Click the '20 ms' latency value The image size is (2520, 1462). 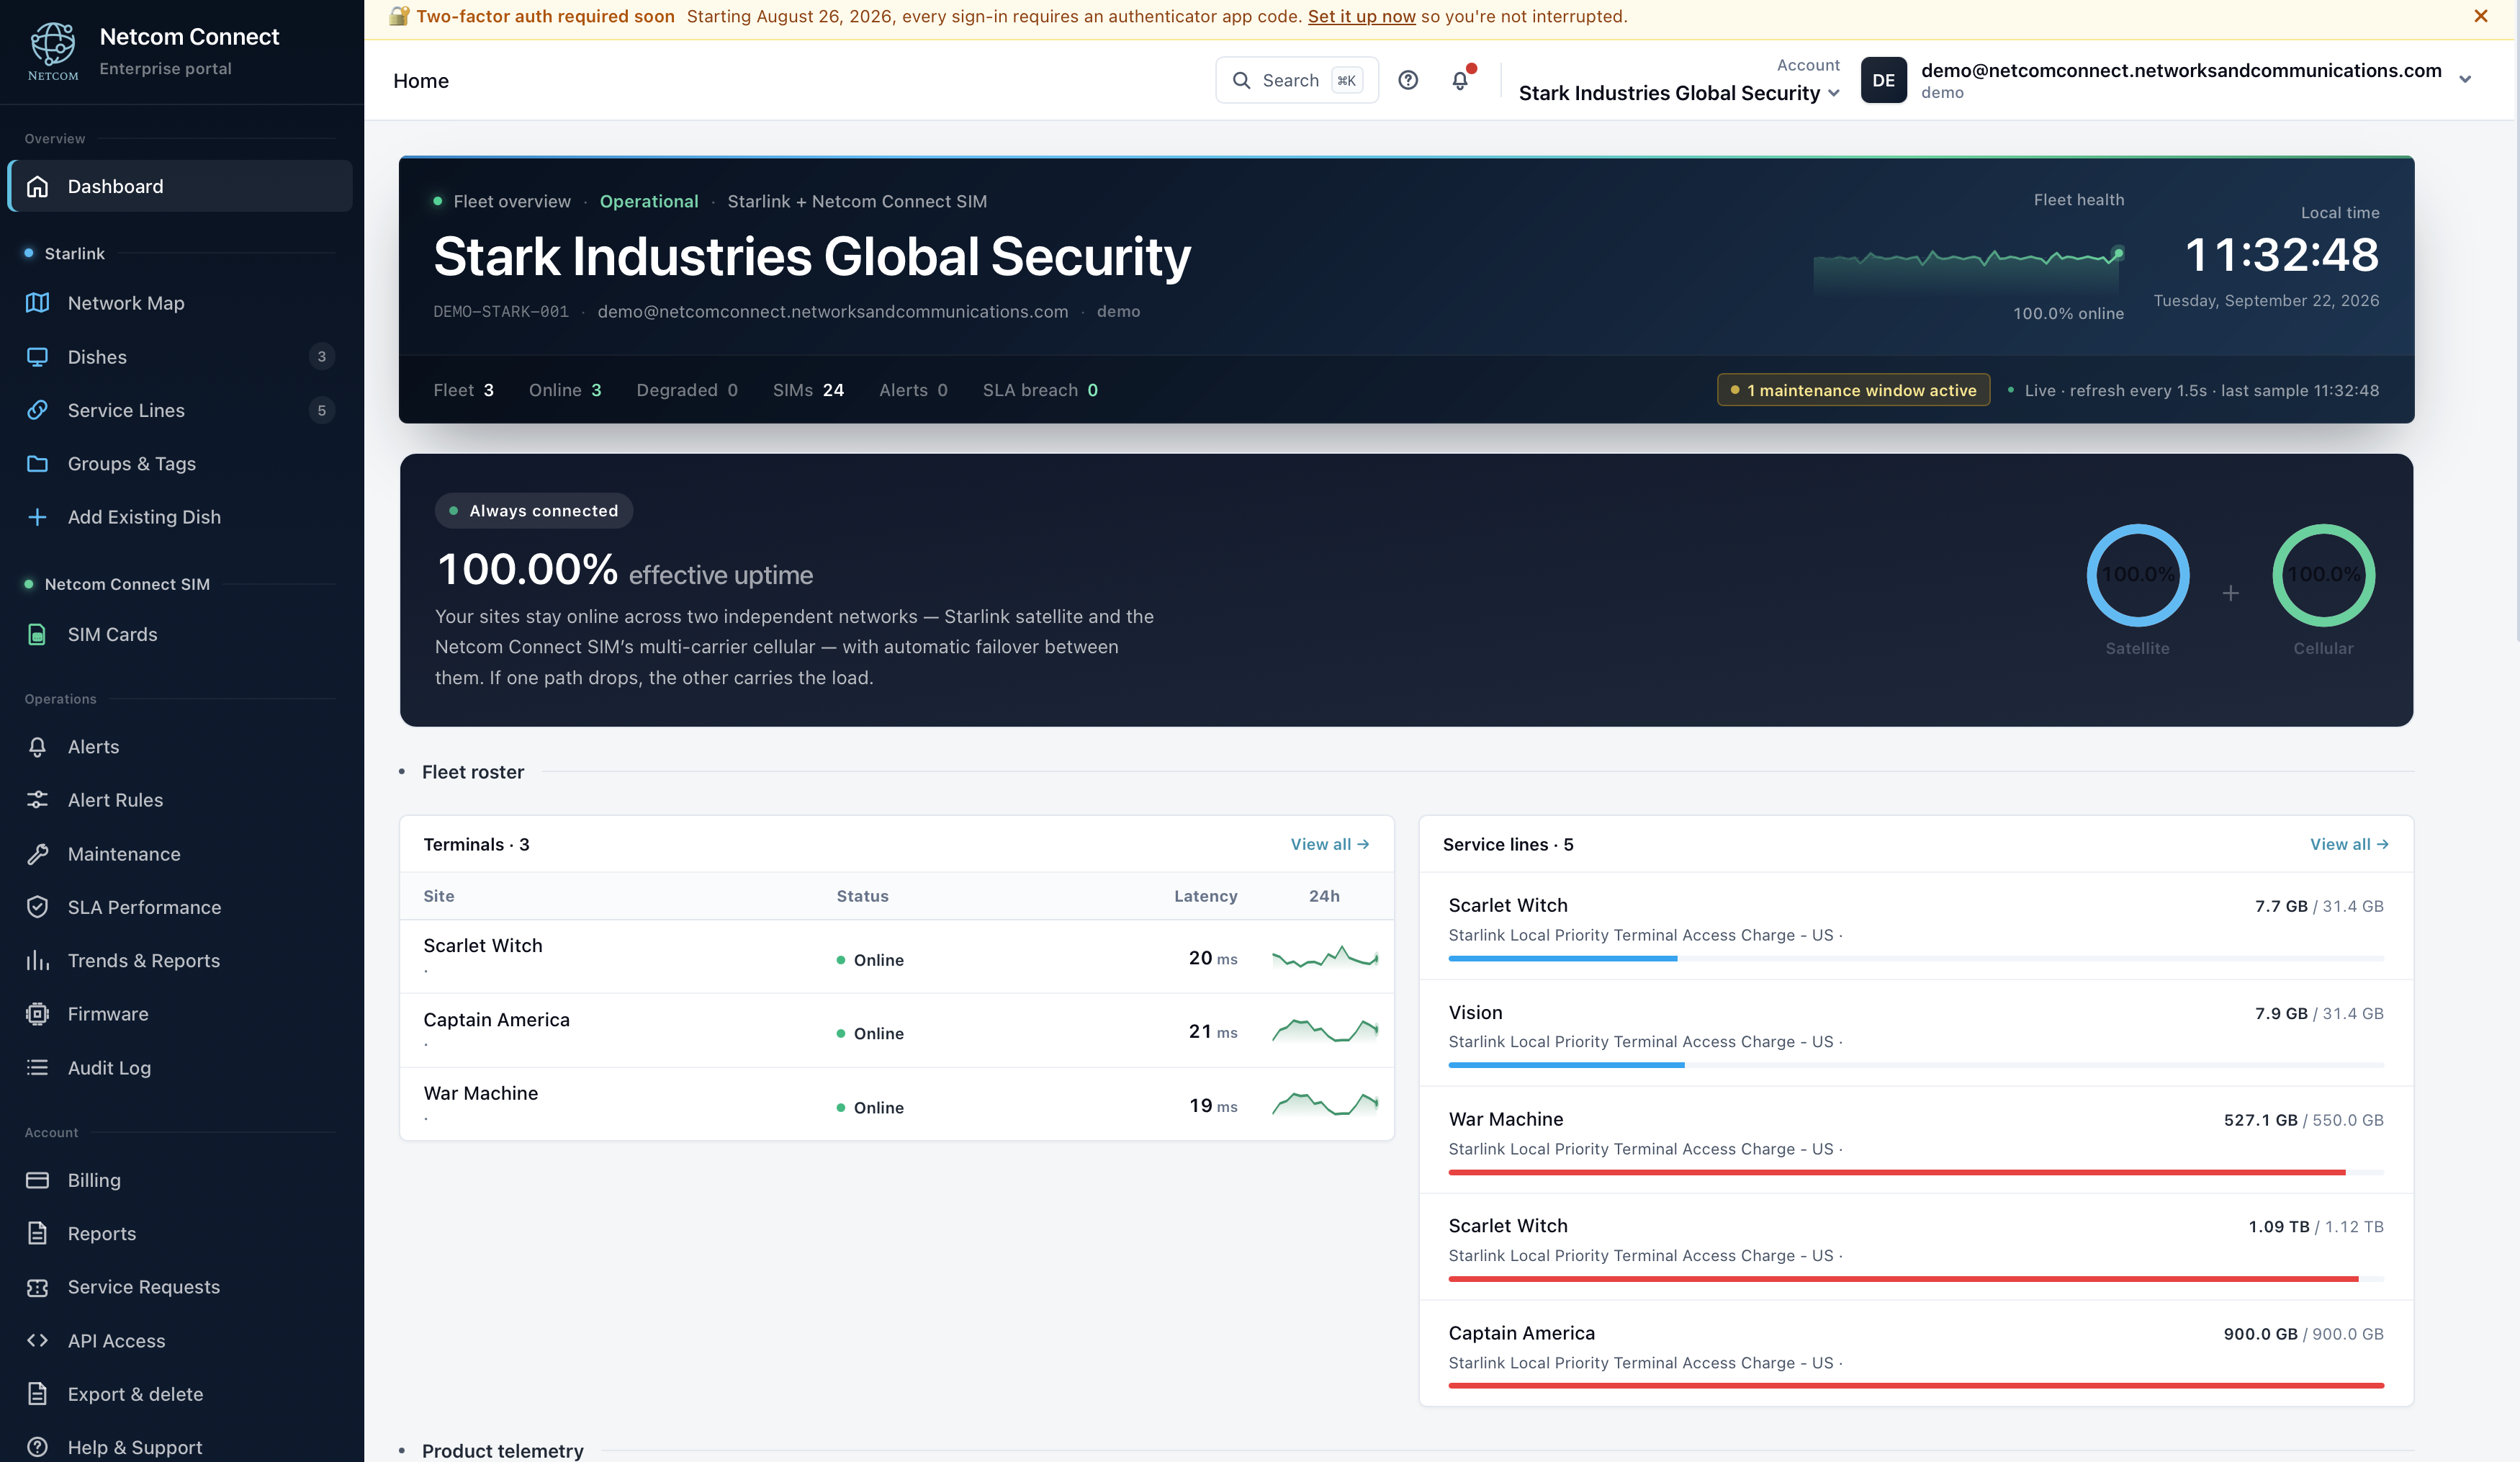point(1213,958)
